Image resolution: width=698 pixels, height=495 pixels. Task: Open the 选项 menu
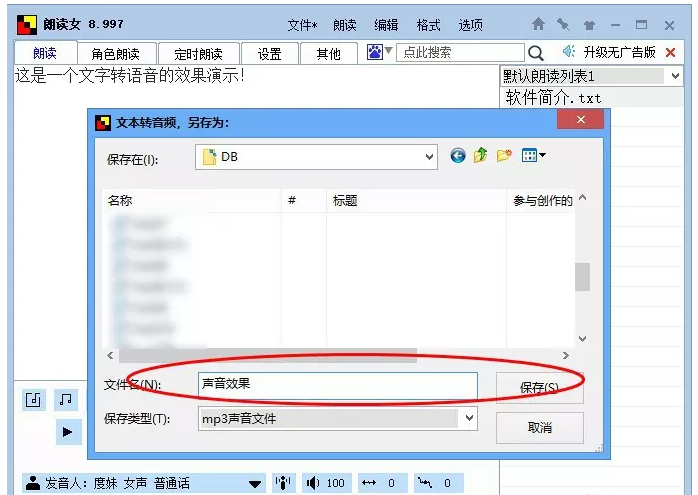(x=471, y=25)
